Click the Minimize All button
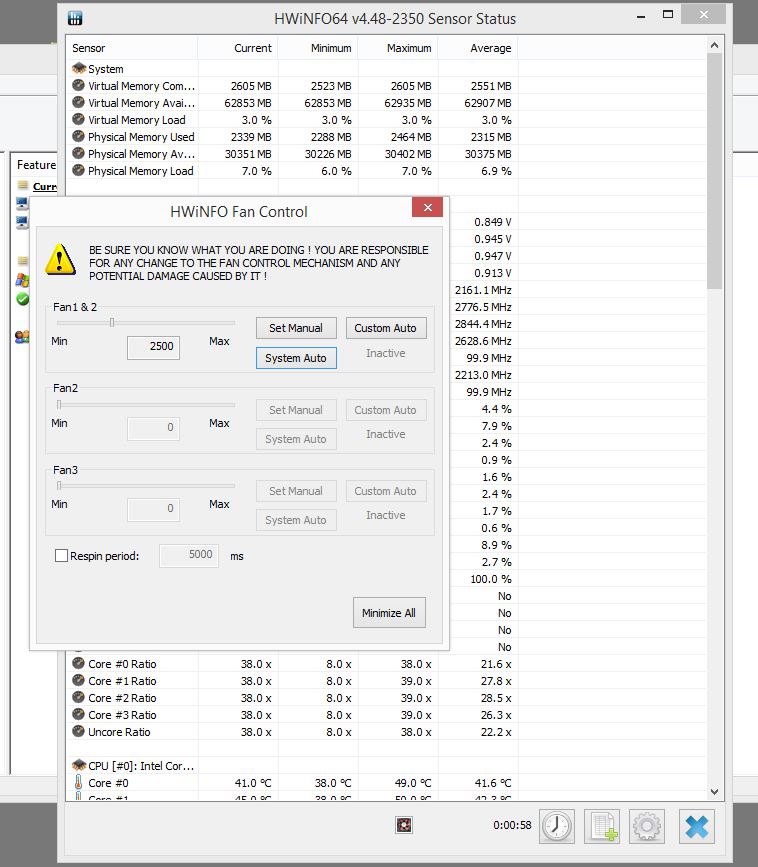758x867 pixels. [x=389, y=613]
